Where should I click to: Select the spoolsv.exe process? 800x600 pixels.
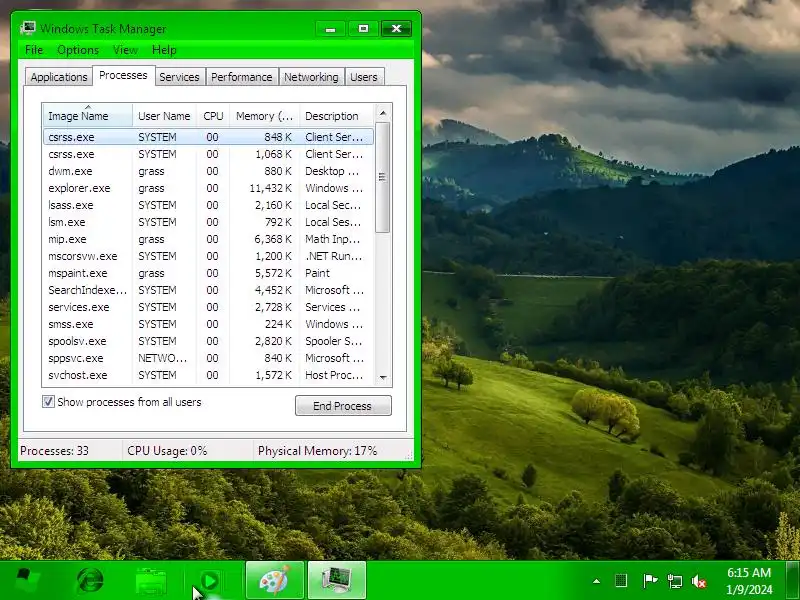[x=209, y=341]
